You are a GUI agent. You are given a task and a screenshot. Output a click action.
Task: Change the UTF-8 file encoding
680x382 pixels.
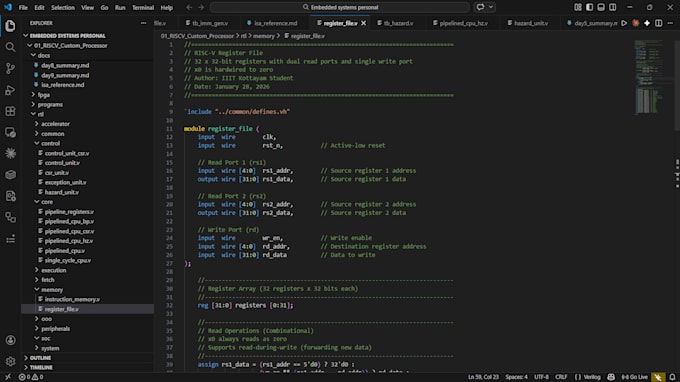(541, 377)
